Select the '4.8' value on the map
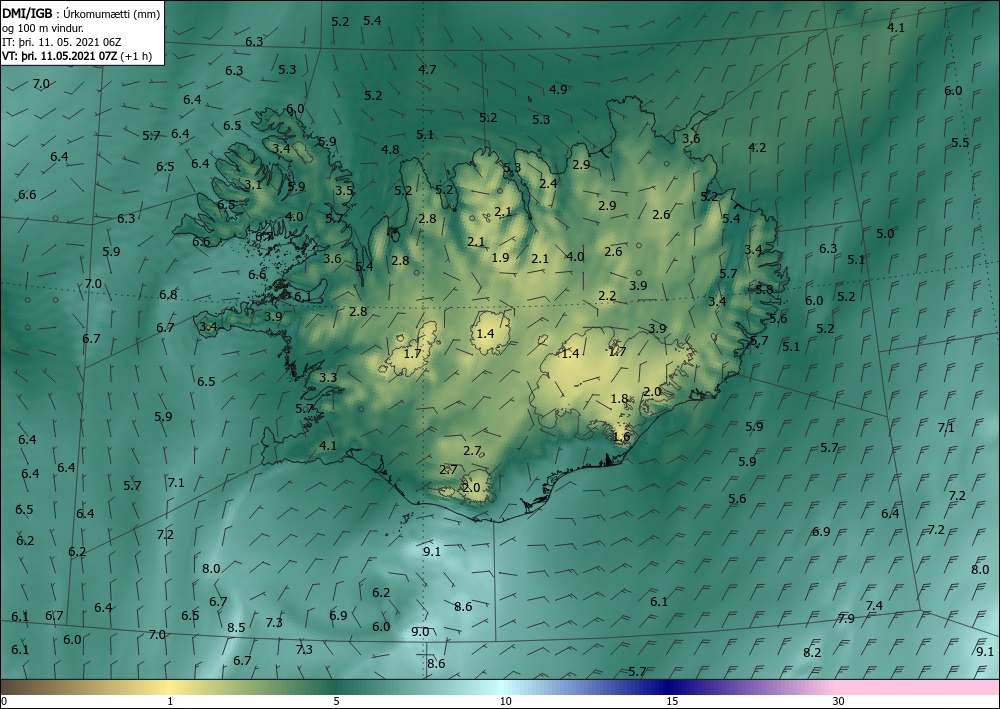The image size is (1000, 709). pos(390,150)
